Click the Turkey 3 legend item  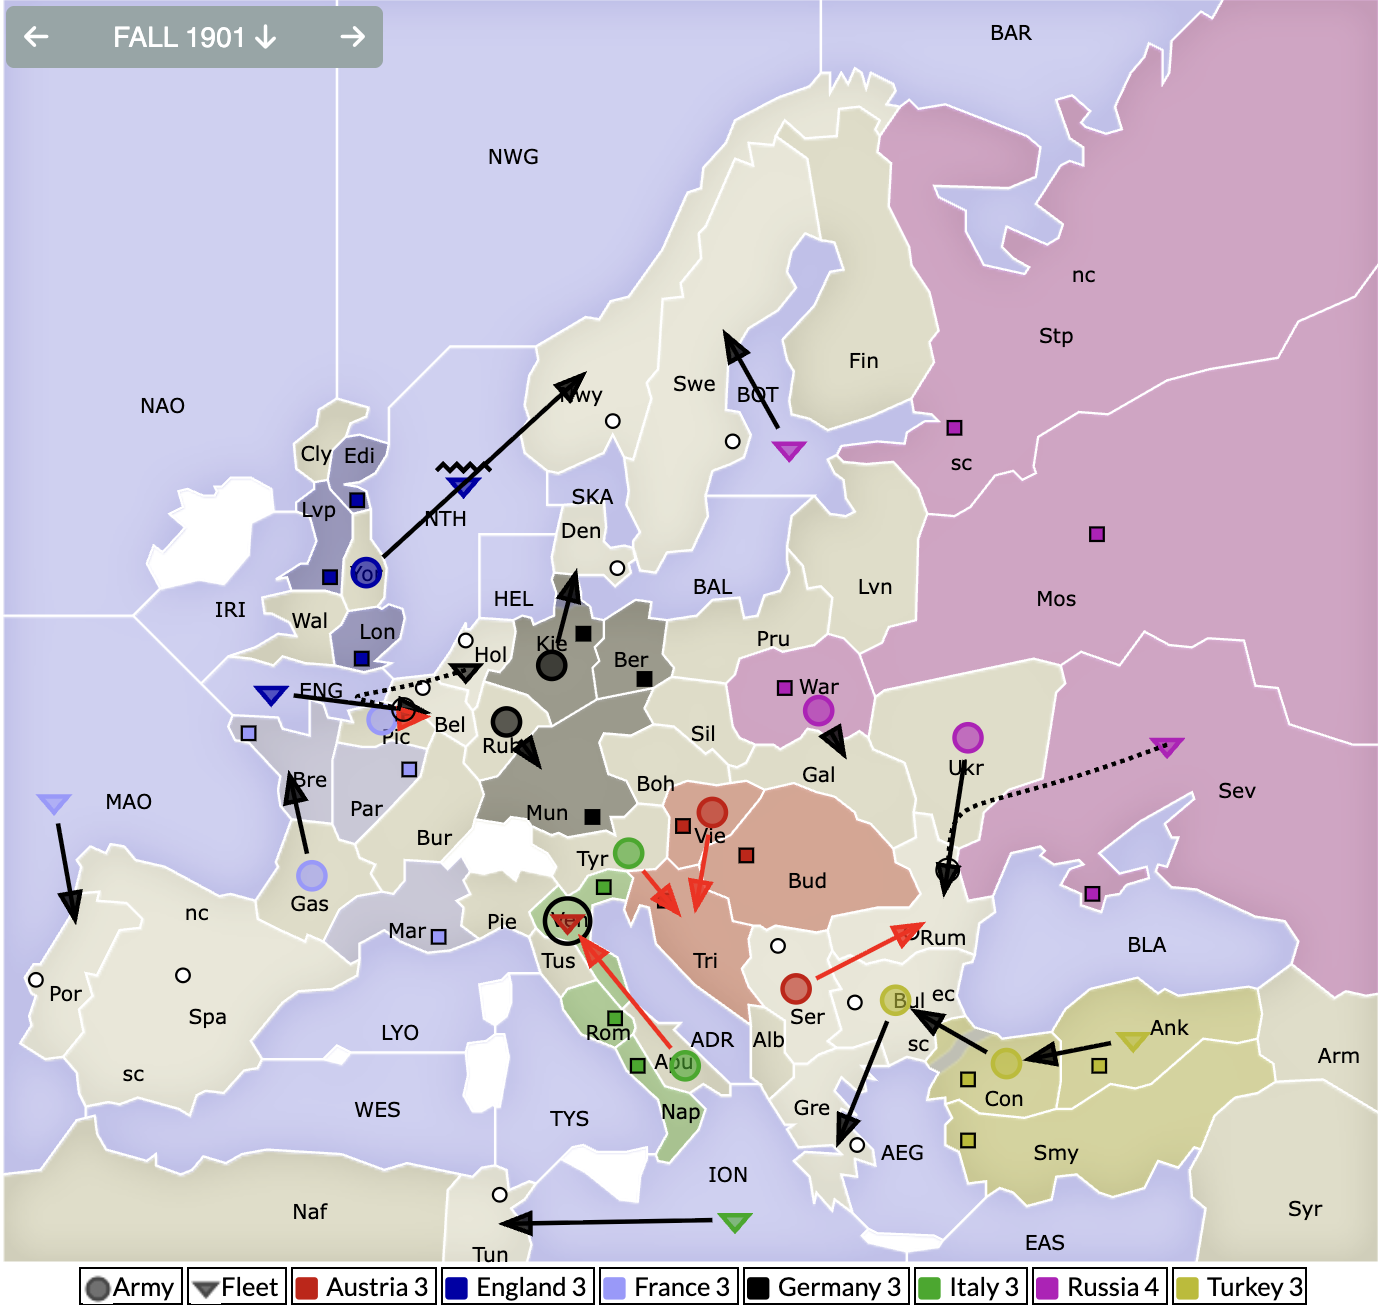click(x=1240, y=1287)
